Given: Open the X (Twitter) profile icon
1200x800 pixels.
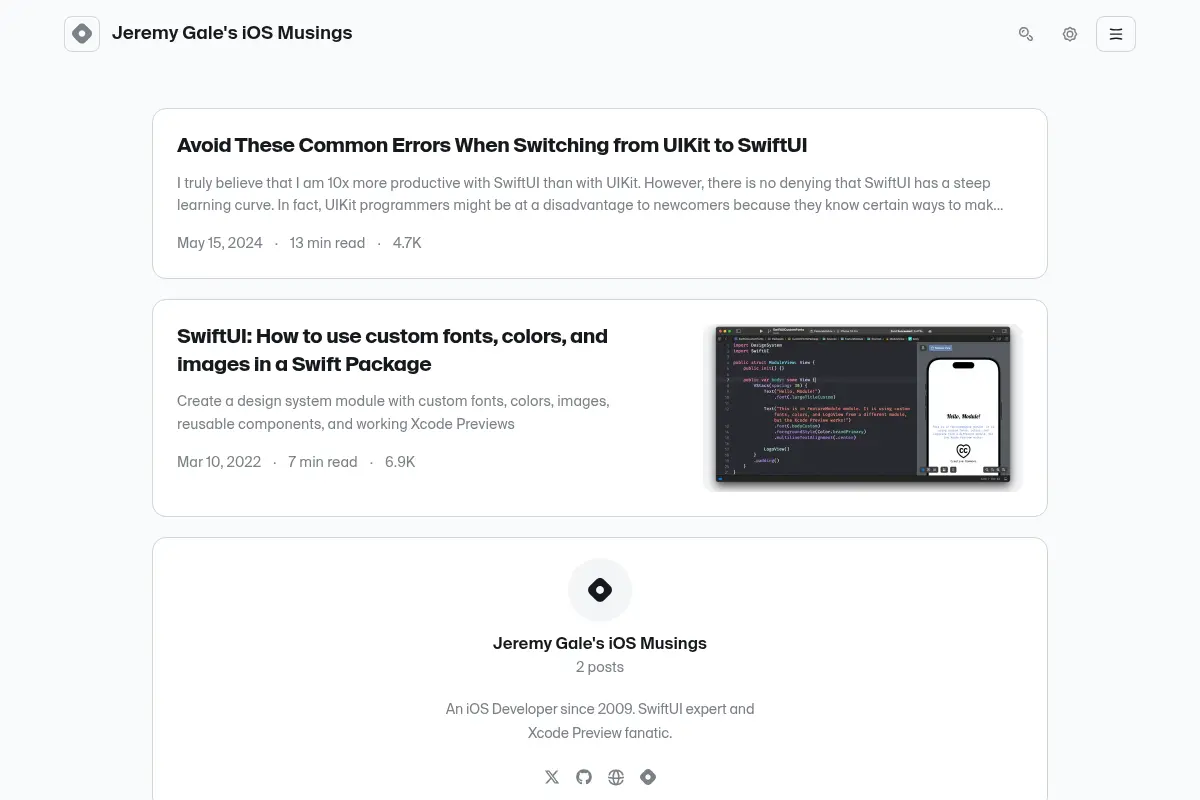Looking at the screenshot, I should [552, 777].
